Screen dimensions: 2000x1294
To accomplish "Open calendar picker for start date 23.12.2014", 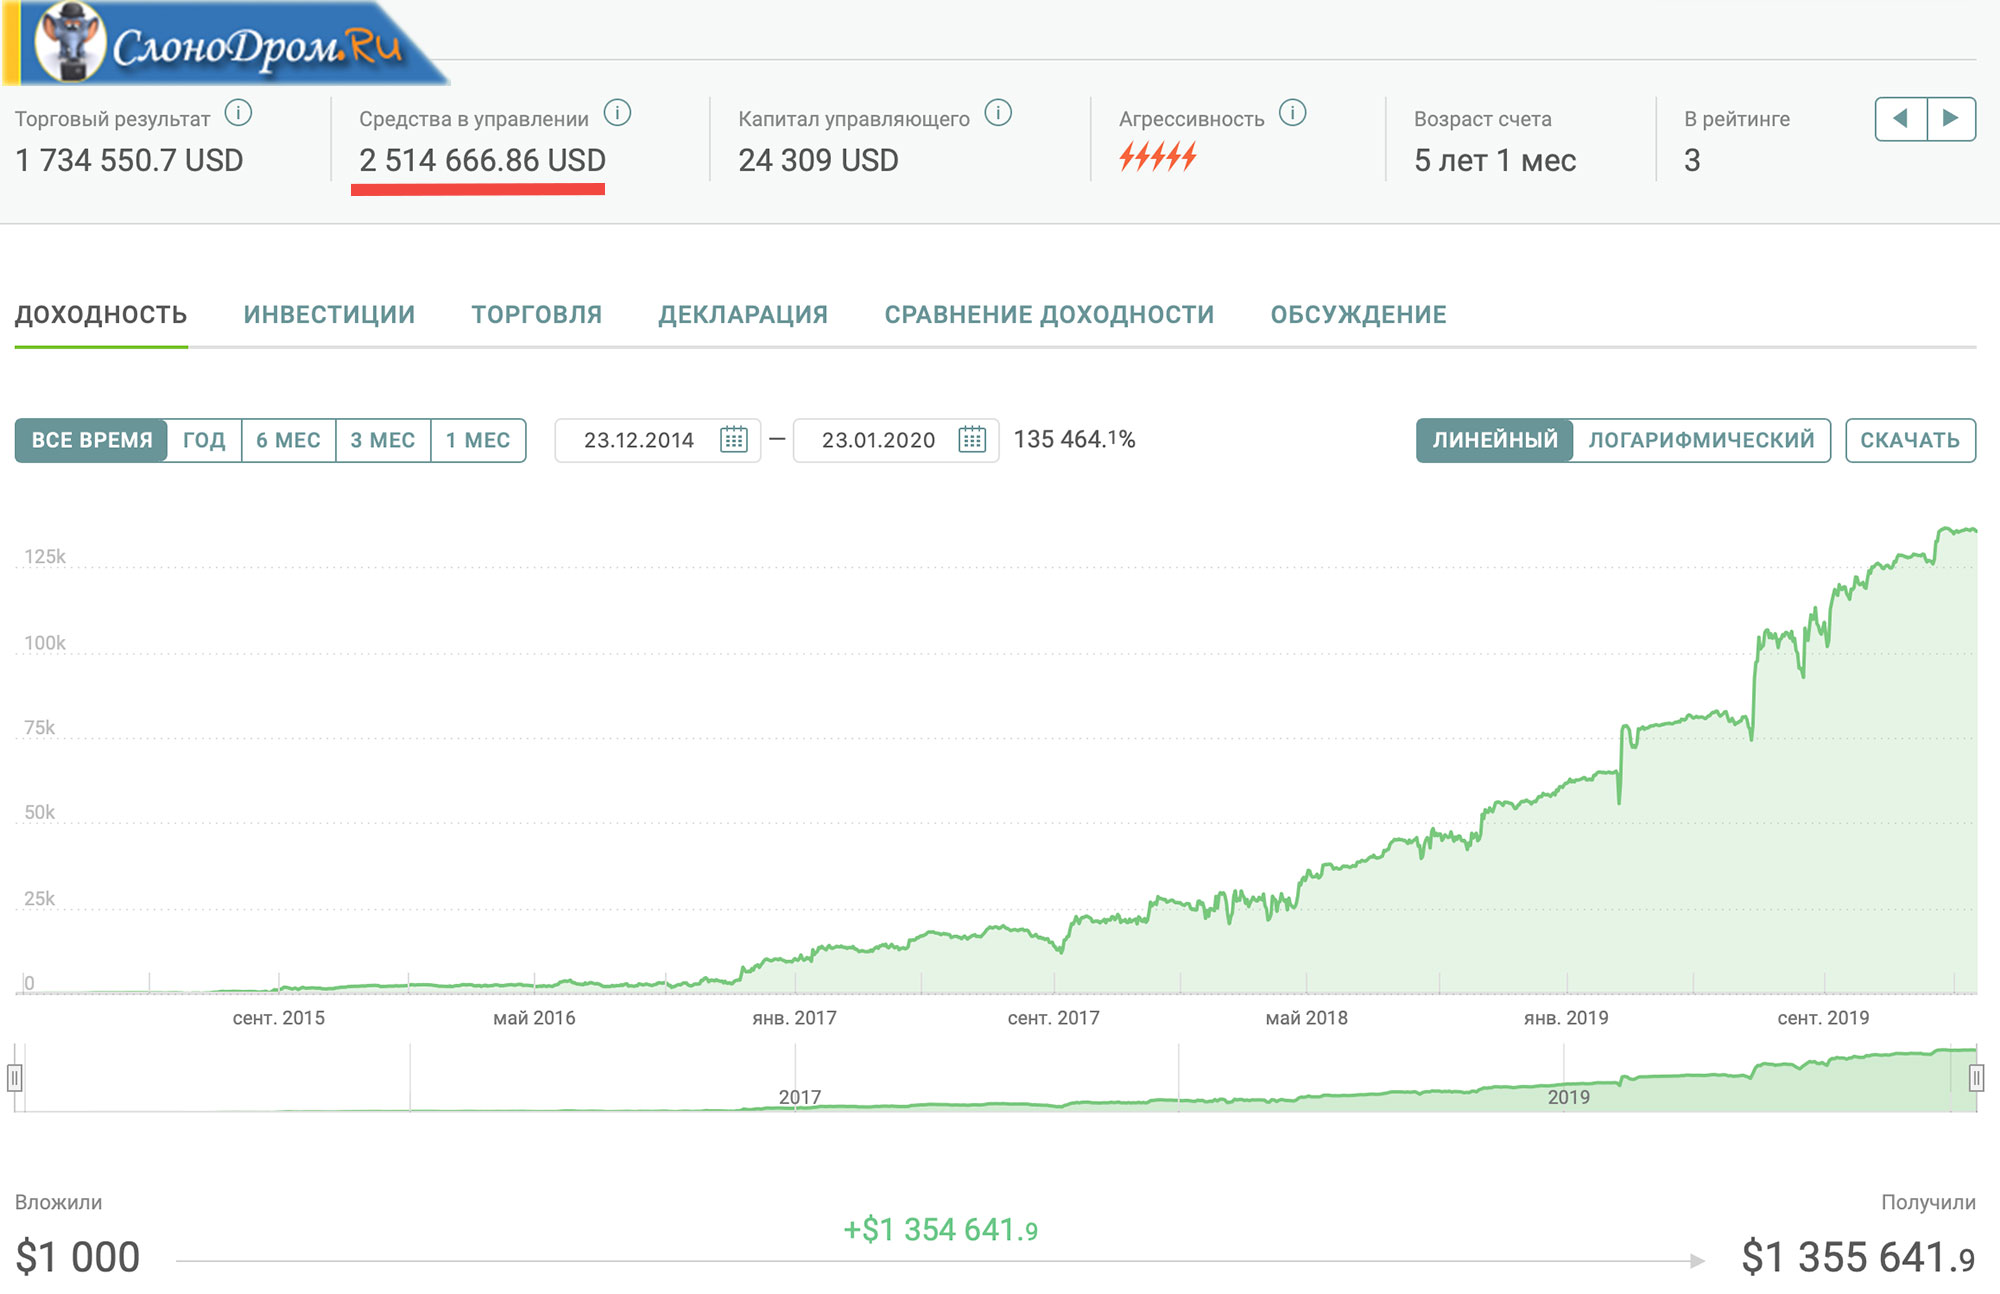I will [734, 440].
